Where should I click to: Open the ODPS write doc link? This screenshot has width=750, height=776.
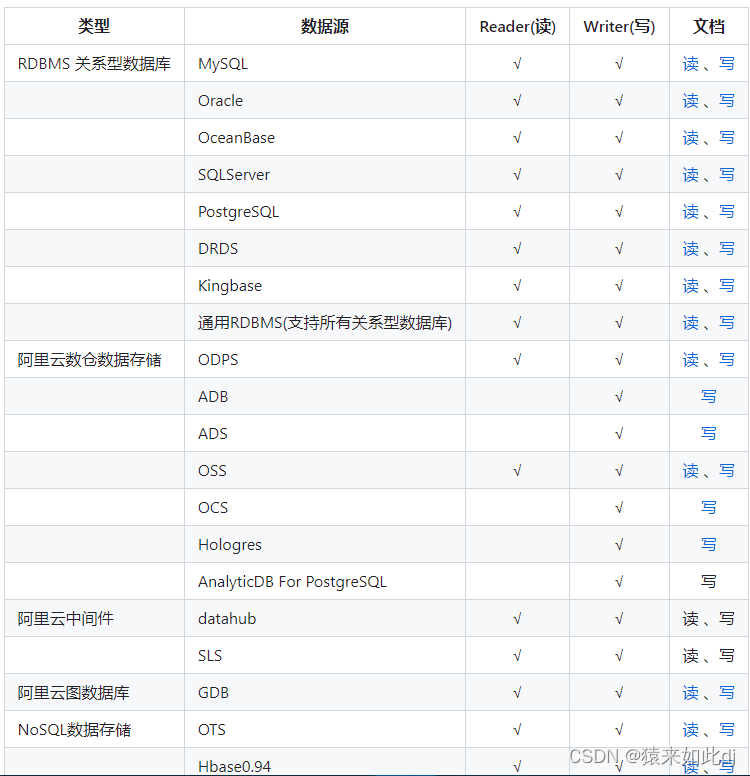click(727, 360)
